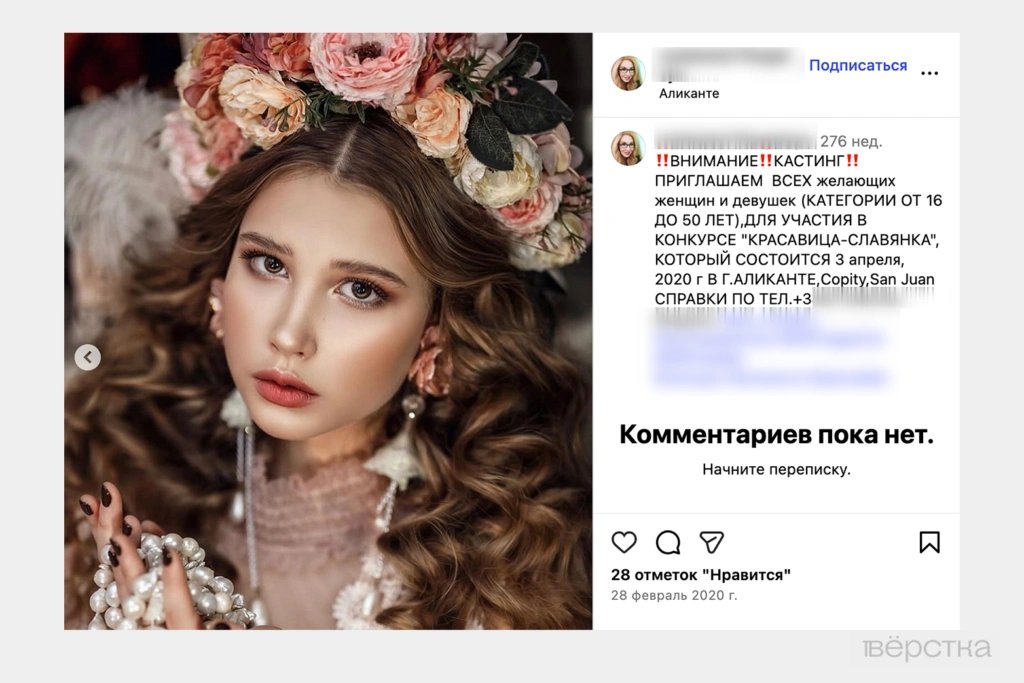This screenshot has width=1024, height=683.
Task: Share the post with the paper plane icon
Action: (711, 542)
